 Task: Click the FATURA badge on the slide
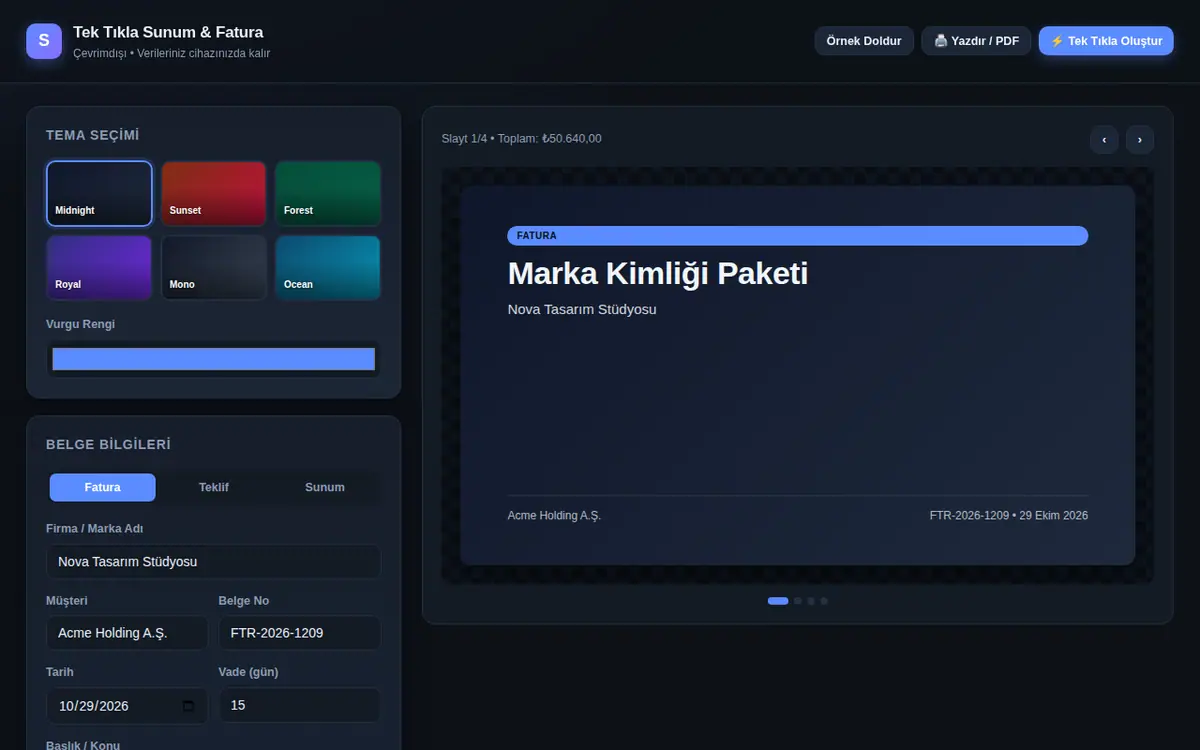pyautogui.click(x=798, y=236)
